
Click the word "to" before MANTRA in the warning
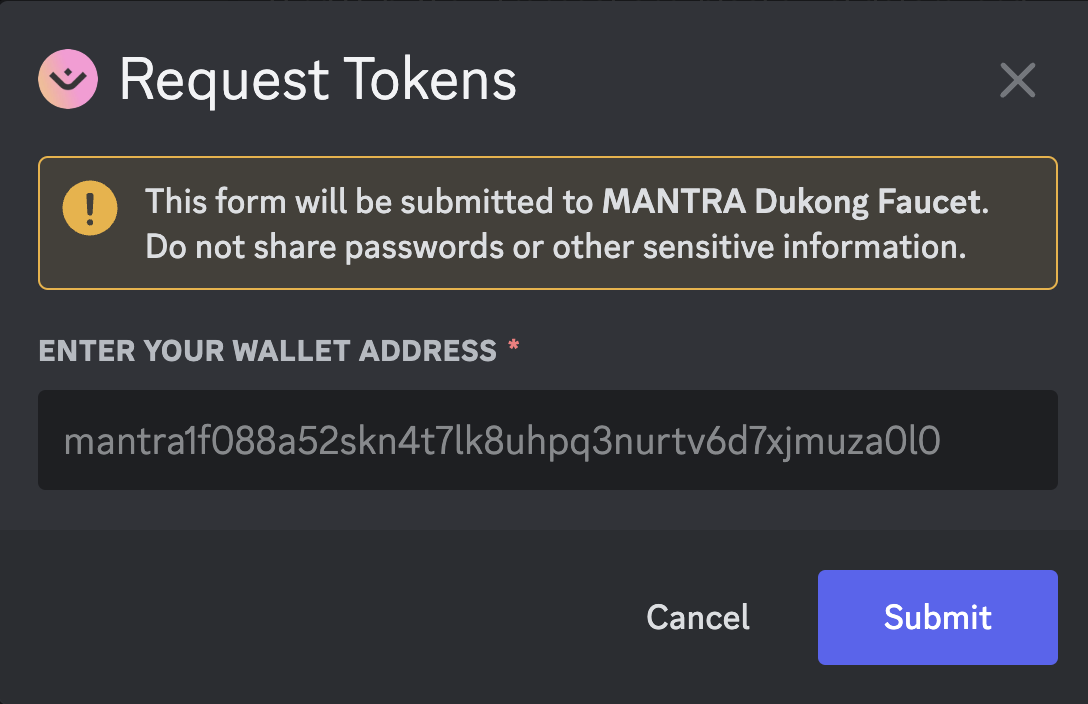point(579,203)
